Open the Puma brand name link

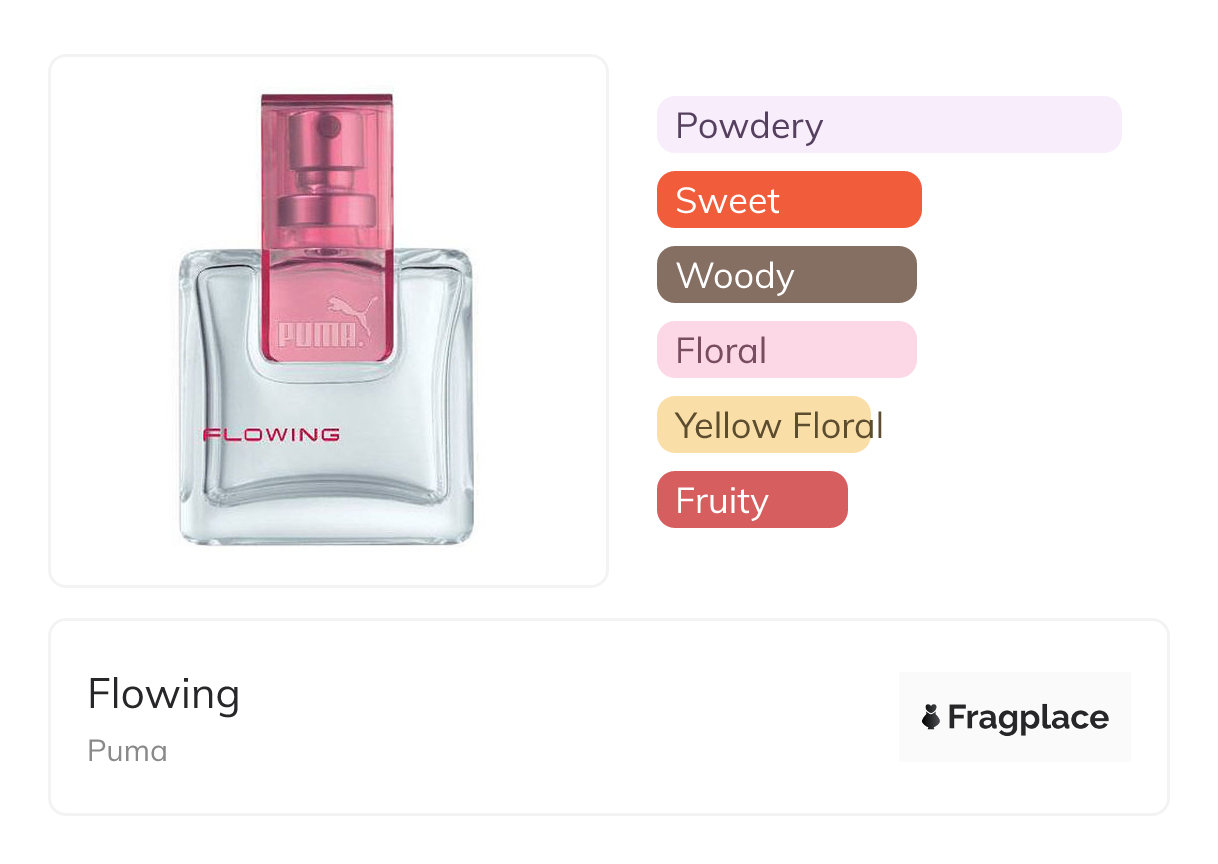click(x=127, y=751)
